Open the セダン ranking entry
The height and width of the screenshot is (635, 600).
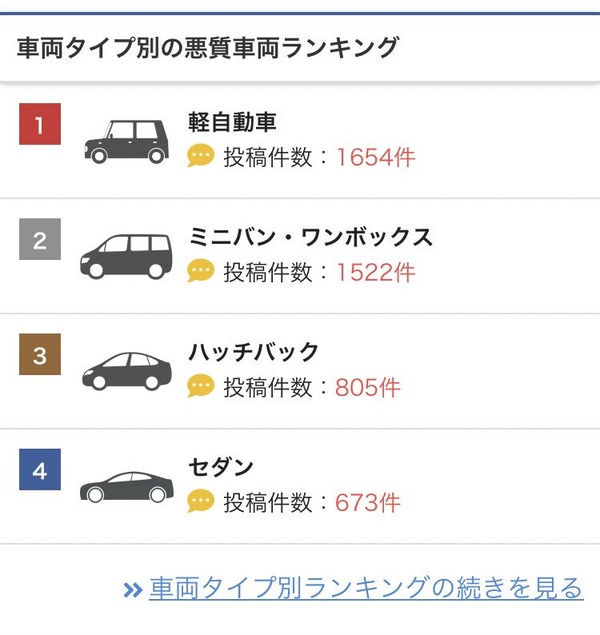coord(221,467)
